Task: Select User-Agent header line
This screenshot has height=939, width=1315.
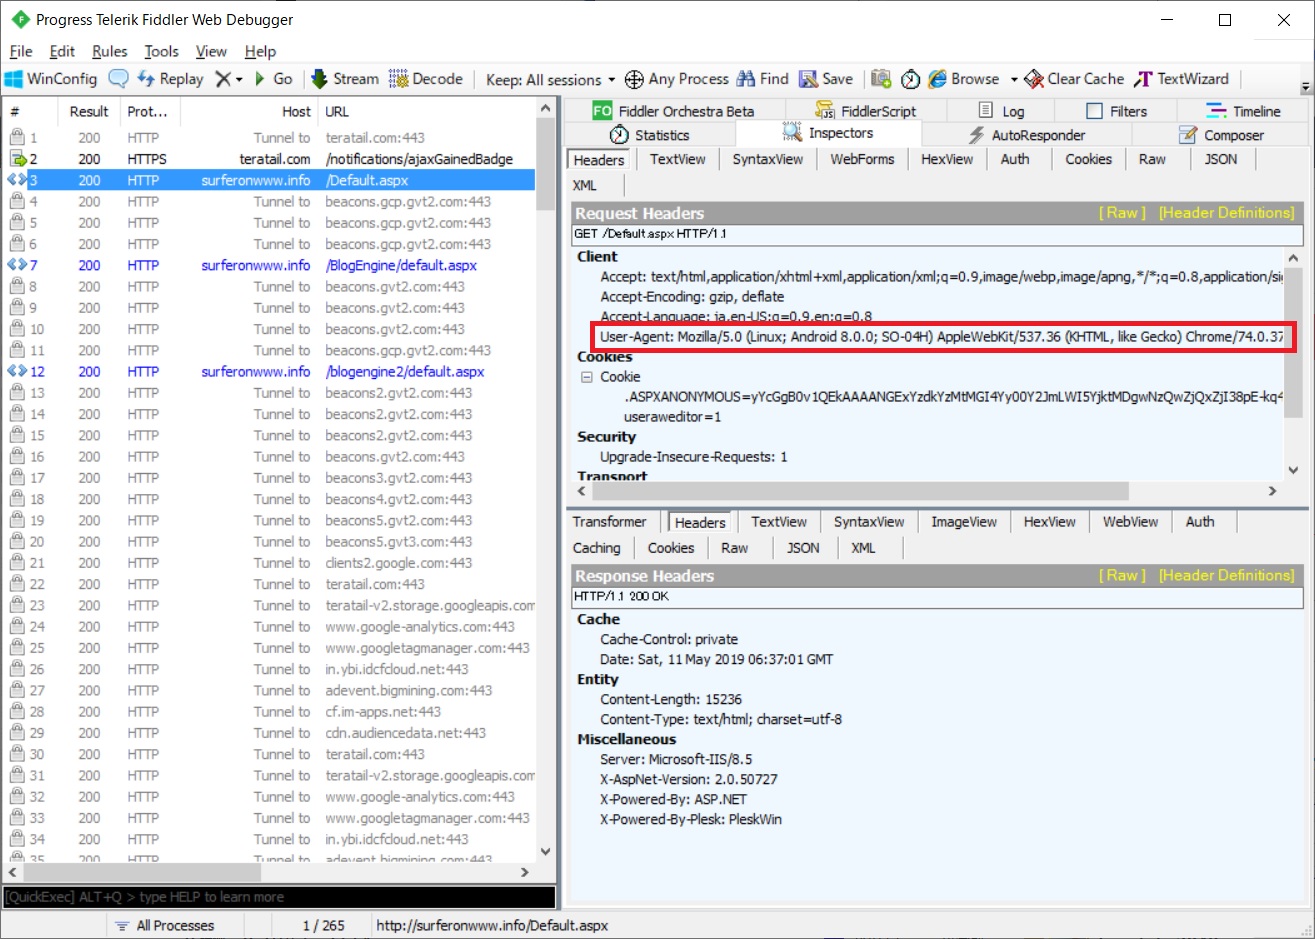Action: (x=940, y=337)
